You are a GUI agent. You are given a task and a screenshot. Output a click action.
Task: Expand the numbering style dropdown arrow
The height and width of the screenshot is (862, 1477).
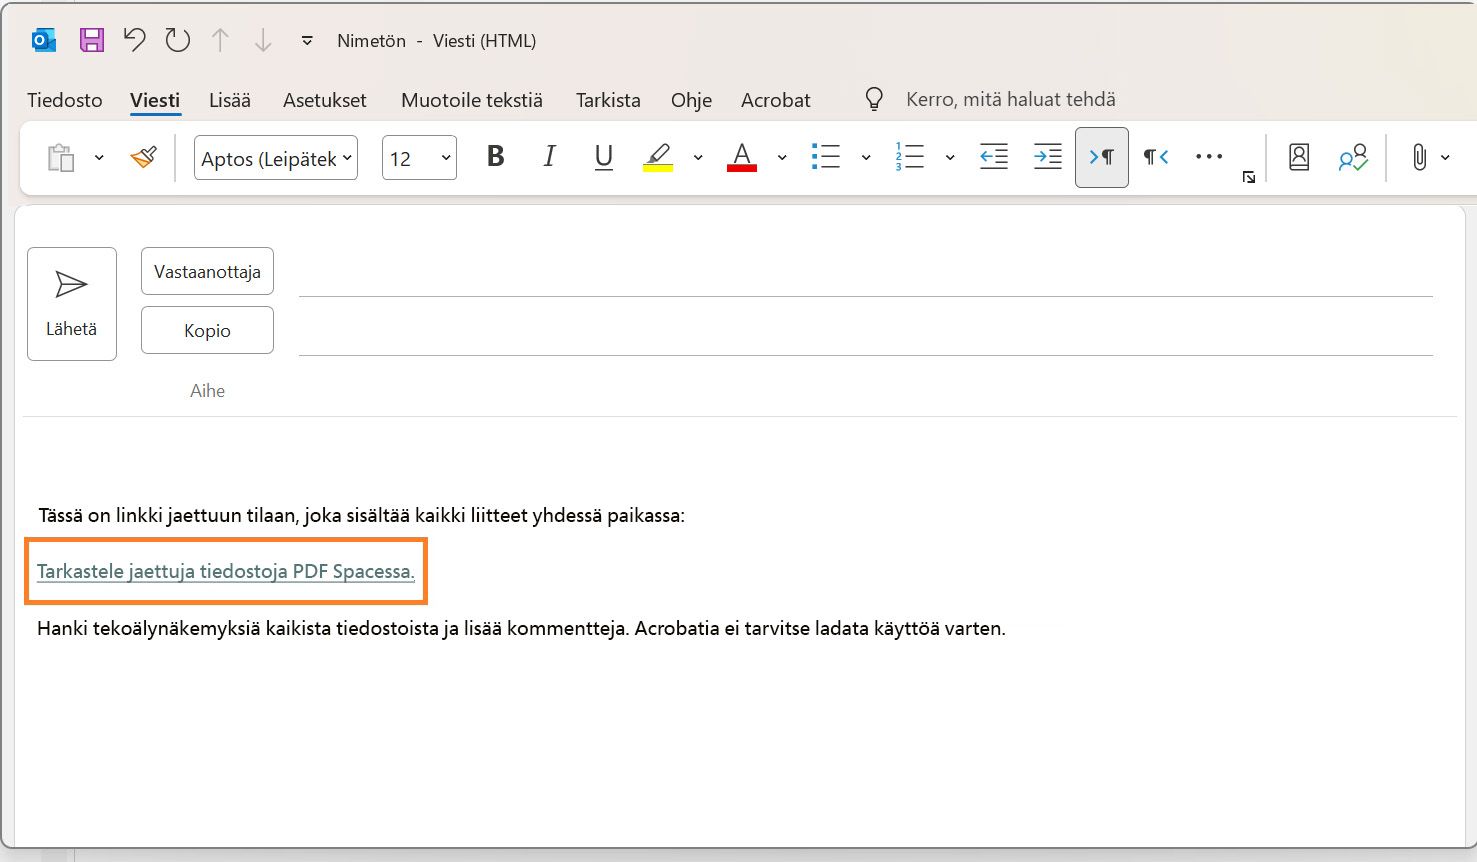coord(950,158)
